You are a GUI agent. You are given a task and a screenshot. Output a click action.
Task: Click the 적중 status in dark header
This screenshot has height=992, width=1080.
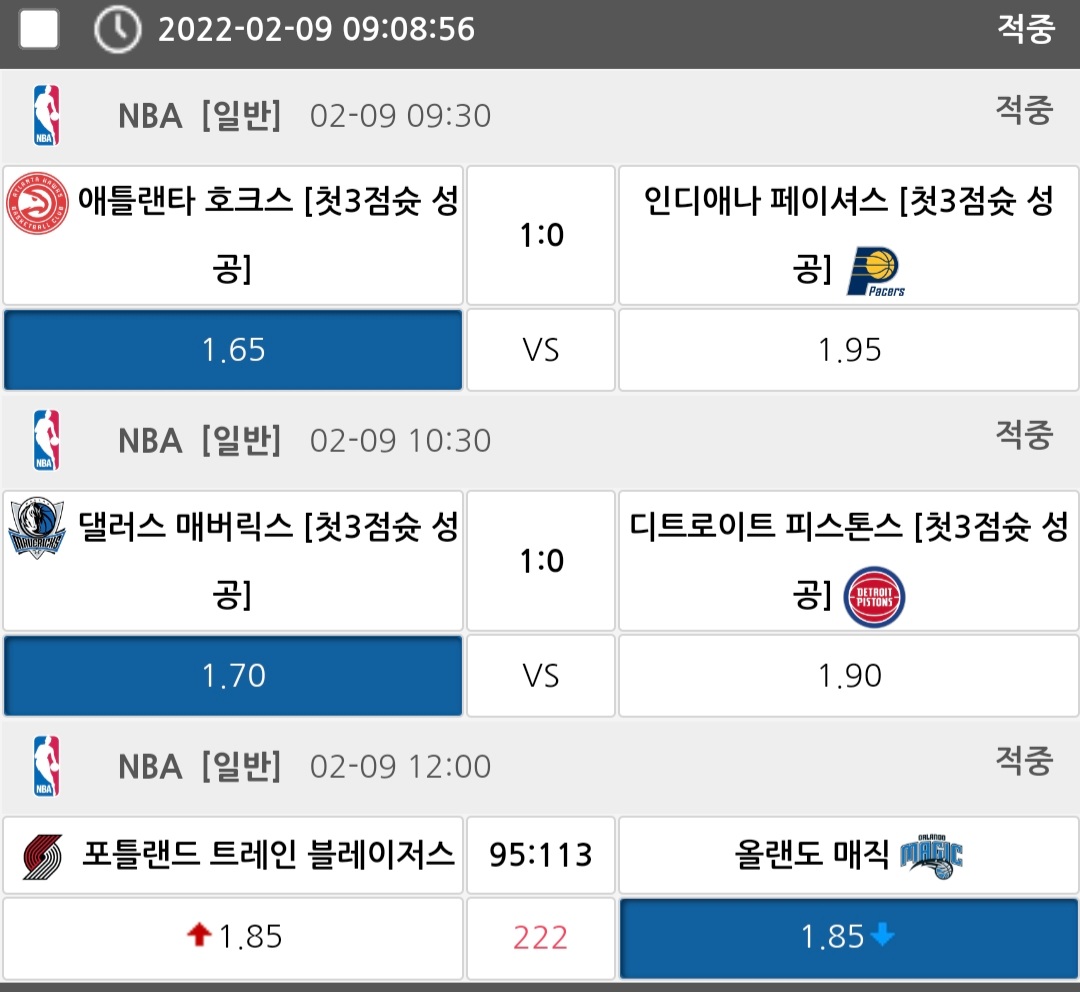(x=1025, y=29)
